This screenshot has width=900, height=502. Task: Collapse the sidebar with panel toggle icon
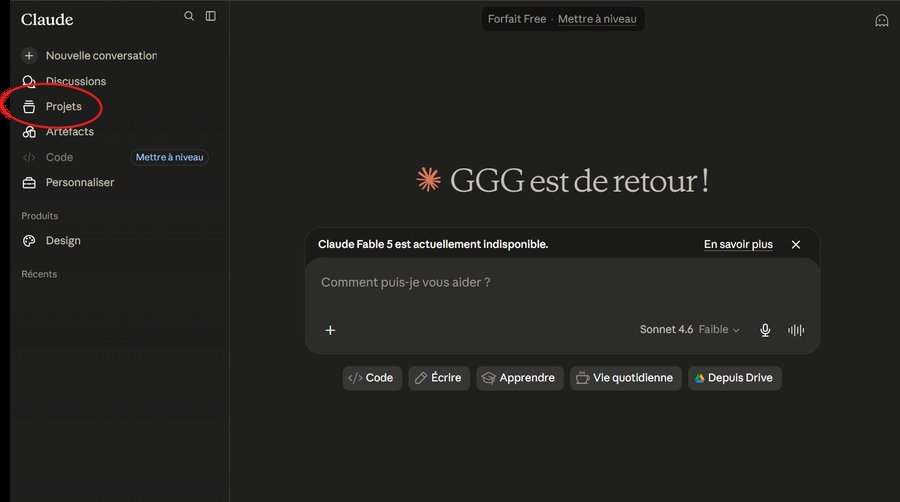tap(211, 16)
